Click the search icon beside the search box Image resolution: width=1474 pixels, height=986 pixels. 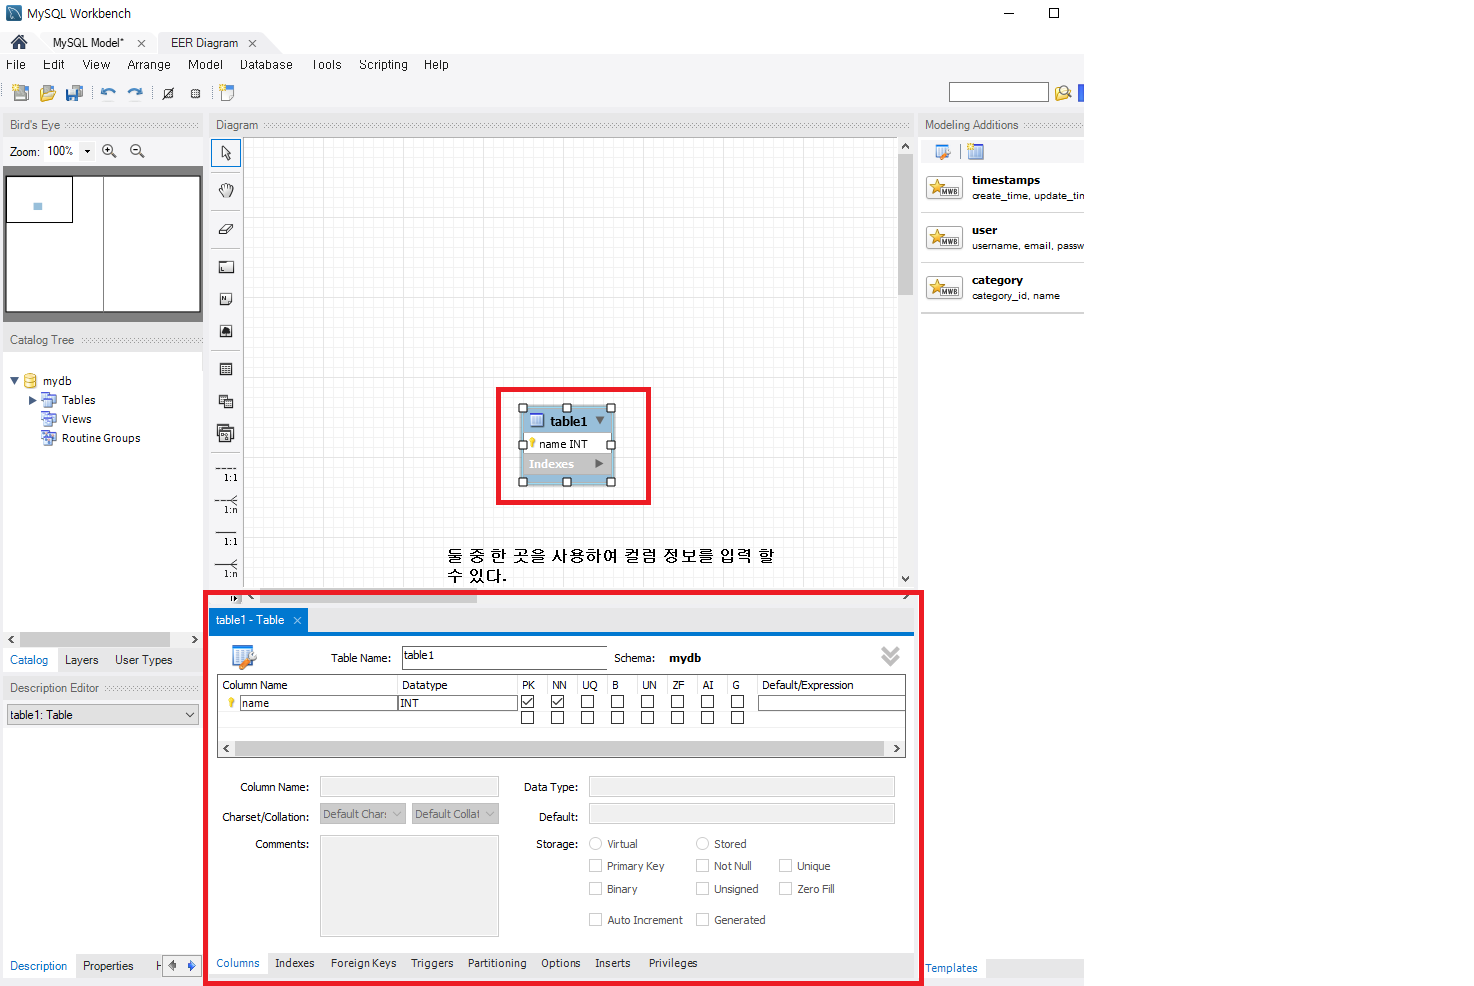click(x=1063, y=93)
